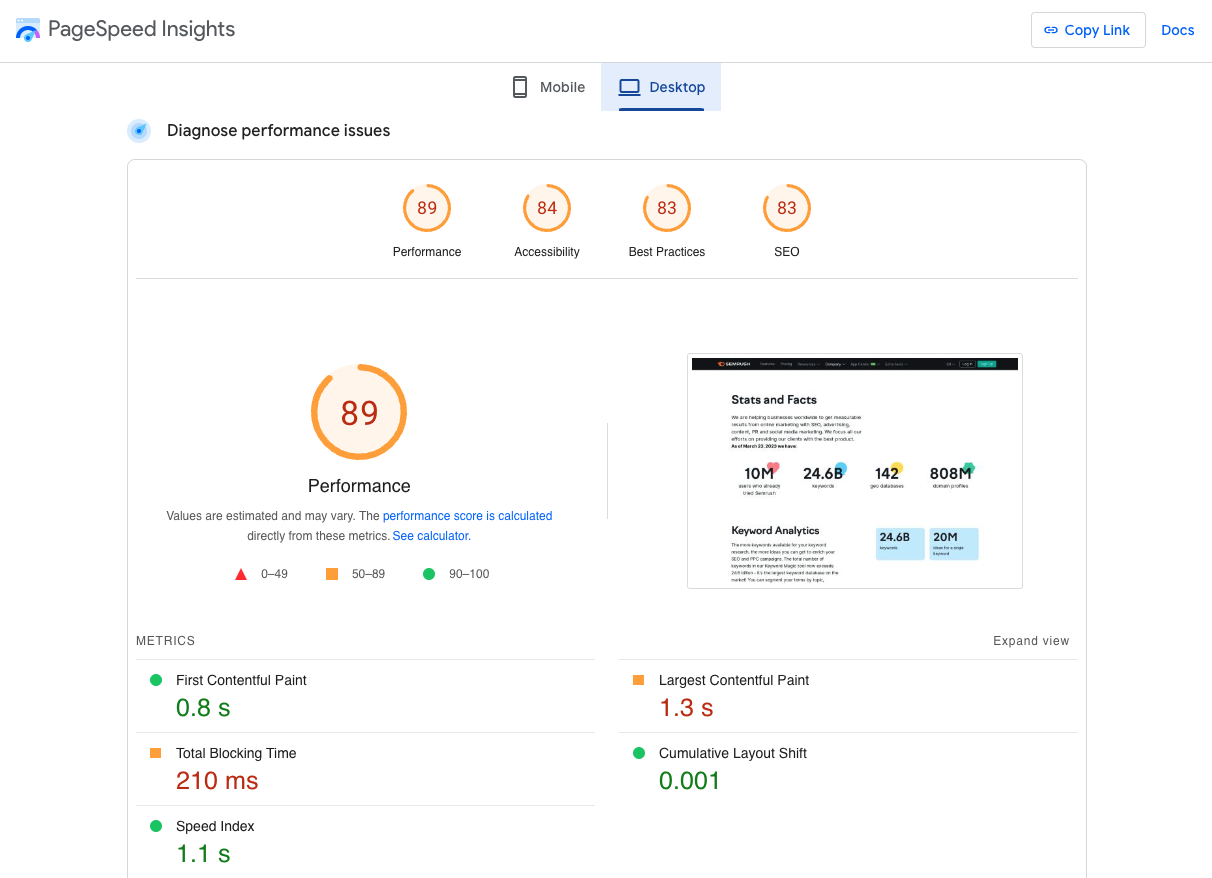Screen dimensions: 1212x878
Task: Click the PageSpeed Insights logo icon
Action: coord(27,29)
